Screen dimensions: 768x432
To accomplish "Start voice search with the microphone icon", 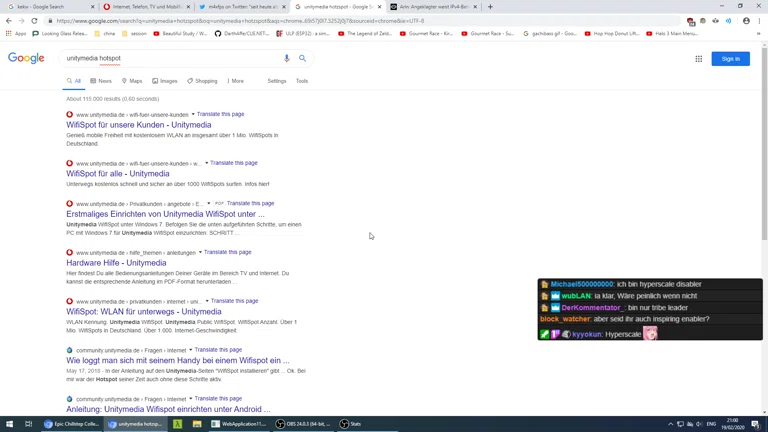I will pyautogui.click(x=287, y=58).
